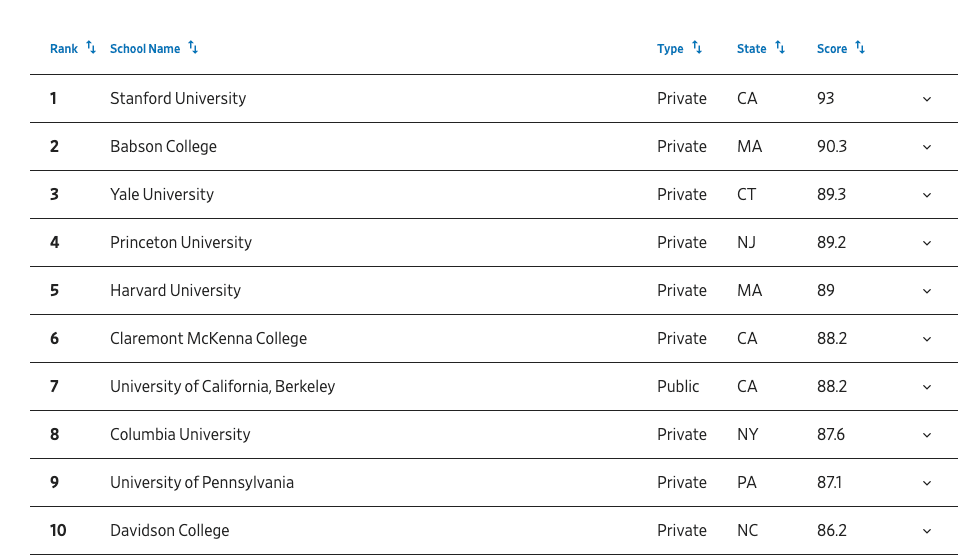Image resolution: width=979 pixels, height=559 pixels.
Task: Expand the Stanford University row chevron
Action: pos(927,99)
